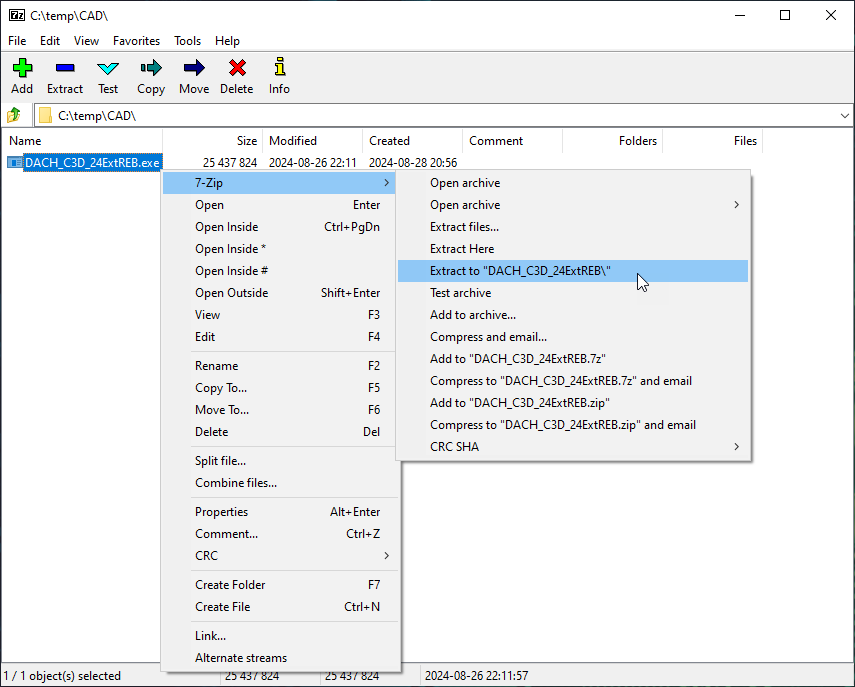Screen dimensions: 855x687
Task: Click the go-up folder icon
Action: (x=13, y=114)
